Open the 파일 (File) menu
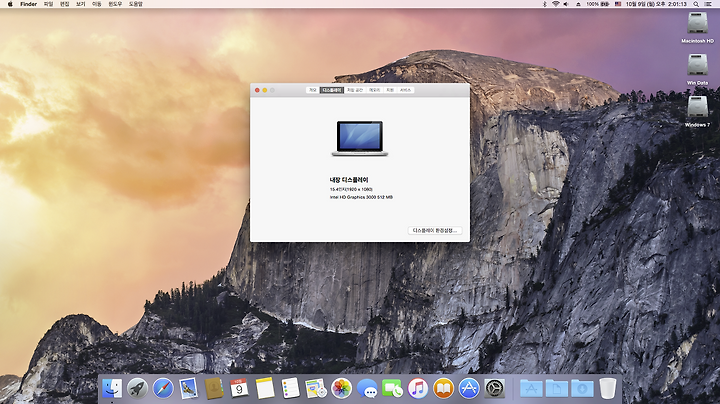720x404 pixels. pos(48,4)
